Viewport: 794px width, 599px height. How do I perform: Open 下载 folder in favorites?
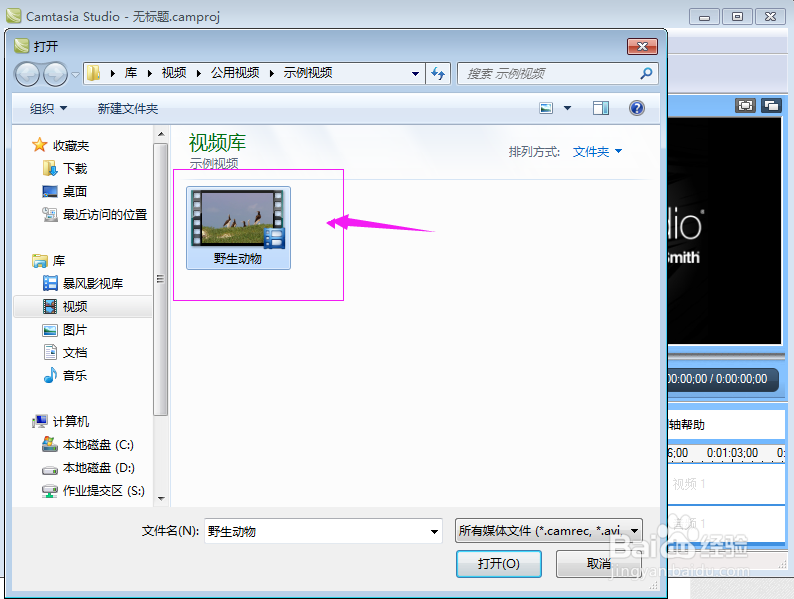pyautogui.click(x=65, y=169)
